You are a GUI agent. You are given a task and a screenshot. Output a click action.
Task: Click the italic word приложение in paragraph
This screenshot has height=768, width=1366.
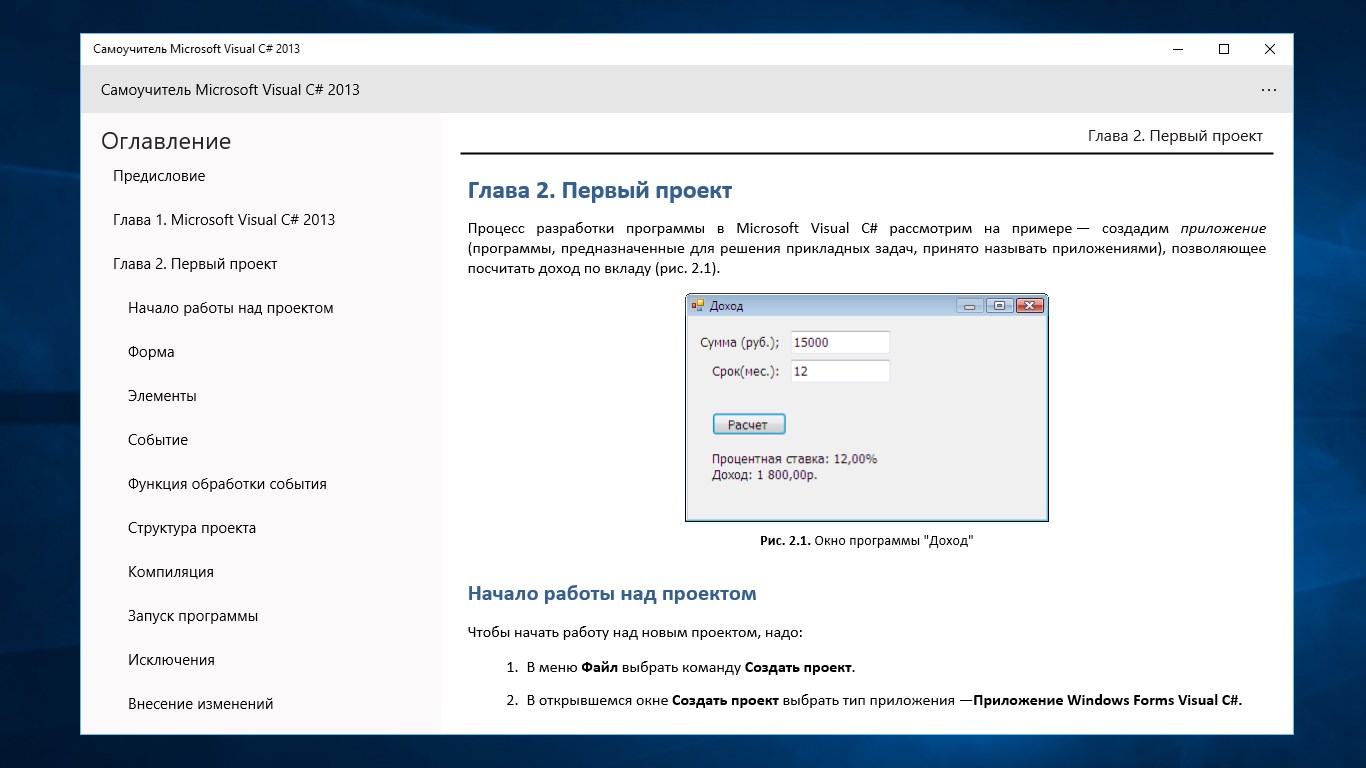coord(1223,228)
